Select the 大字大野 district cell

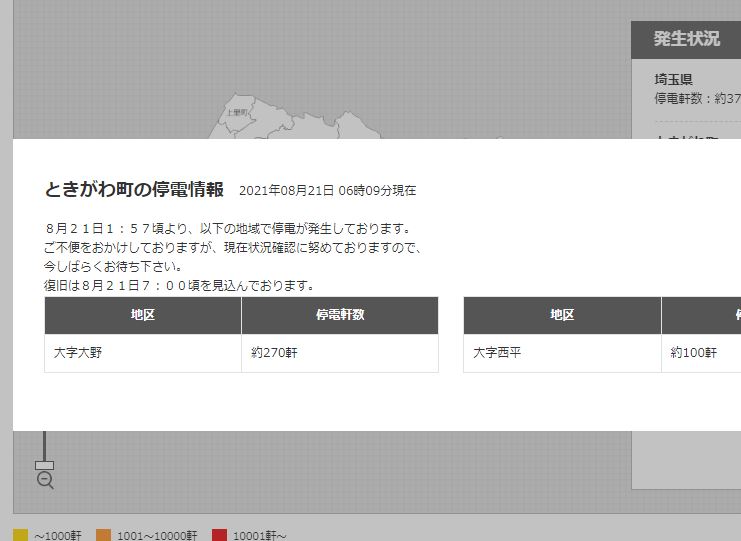tap(143, 353)
